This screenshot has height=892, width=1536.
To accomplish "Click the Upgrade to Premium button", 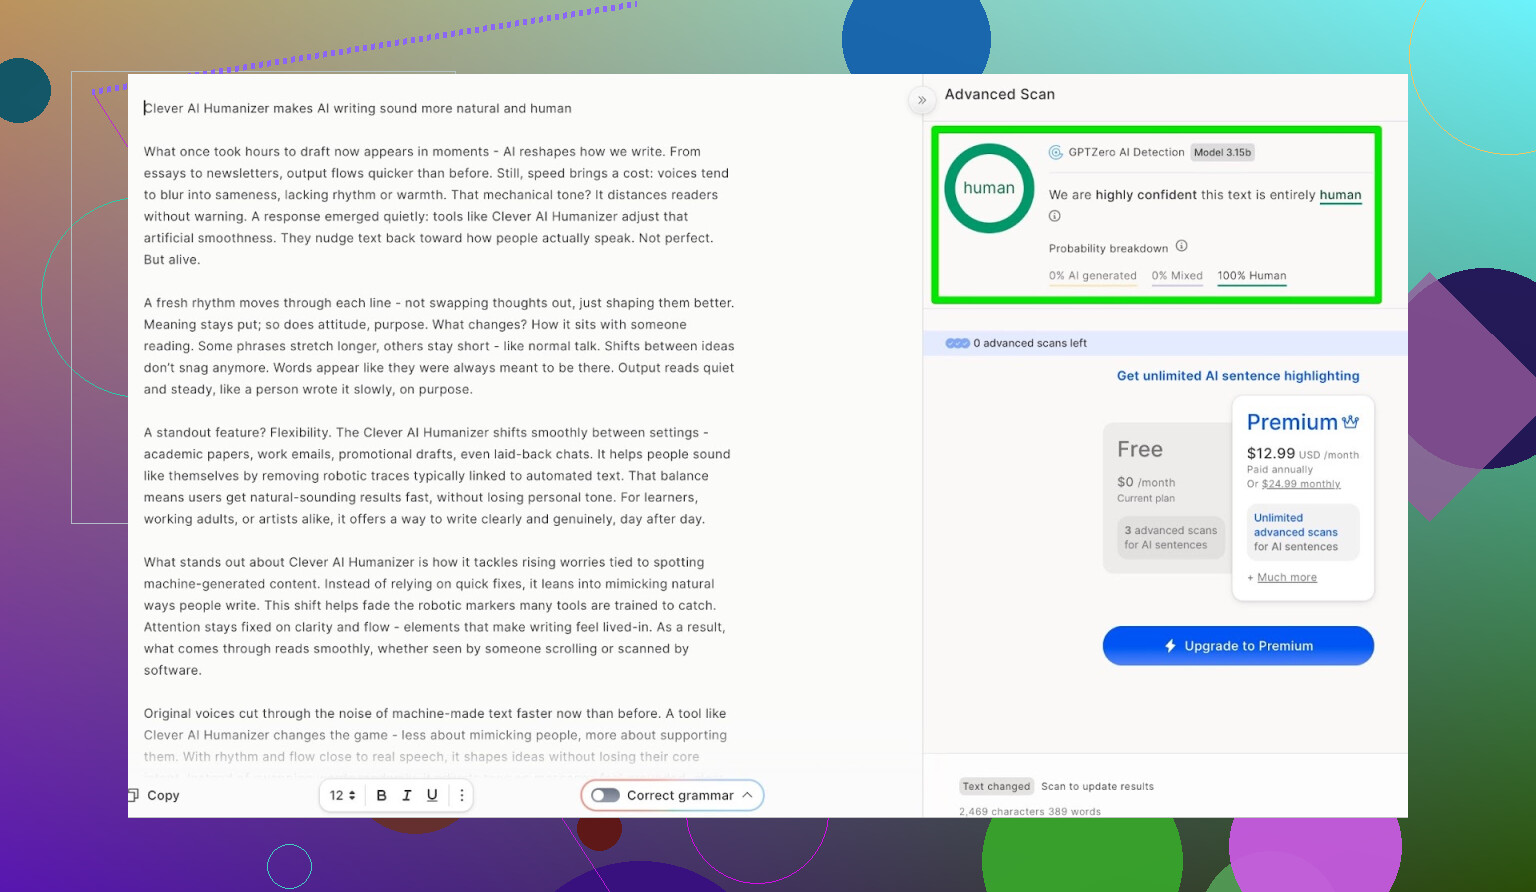I will pos(1237,646).
